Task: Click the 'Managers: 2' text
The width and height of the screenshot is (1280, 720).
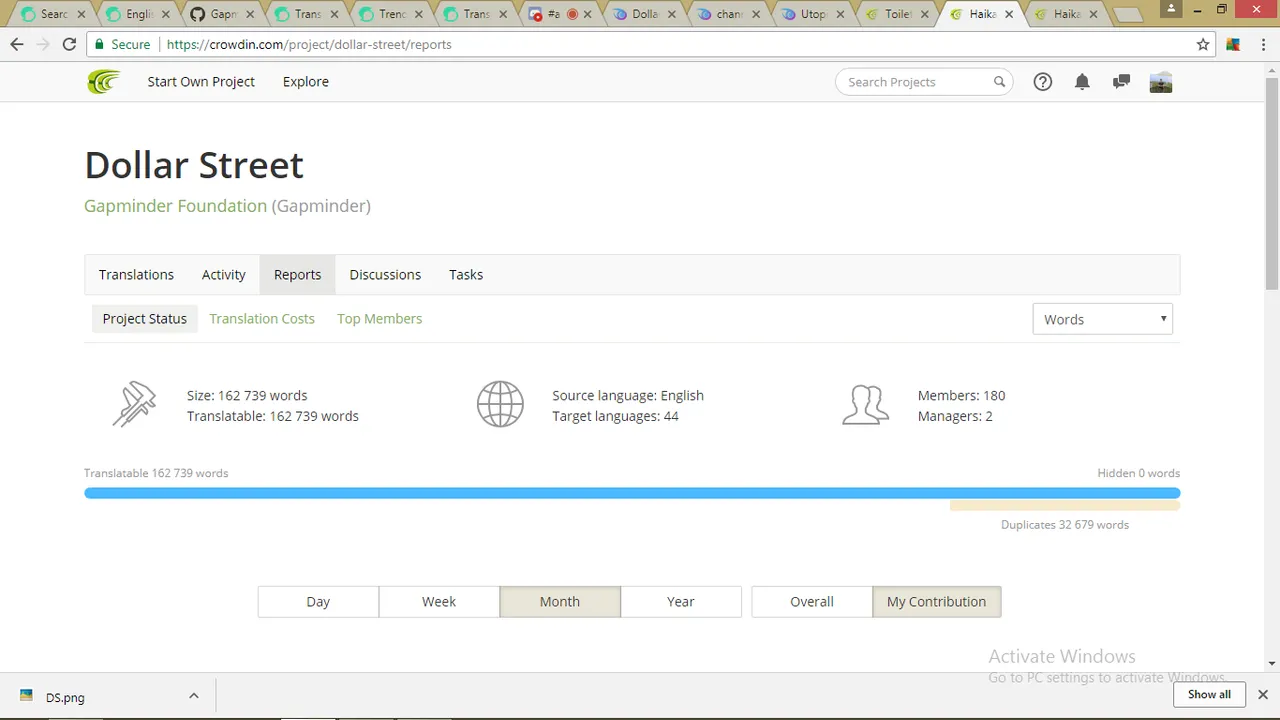Action: (x=955, y=416)
